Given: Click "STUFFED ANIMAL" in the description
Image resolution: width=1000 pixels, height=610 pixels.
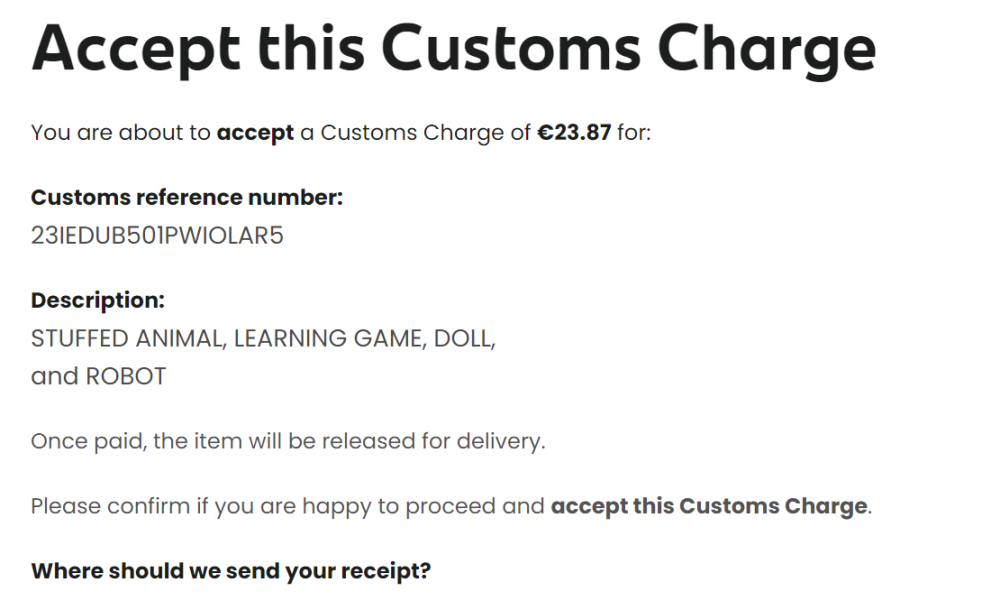Looking at the screenshot, I should (x=126, y=339).
